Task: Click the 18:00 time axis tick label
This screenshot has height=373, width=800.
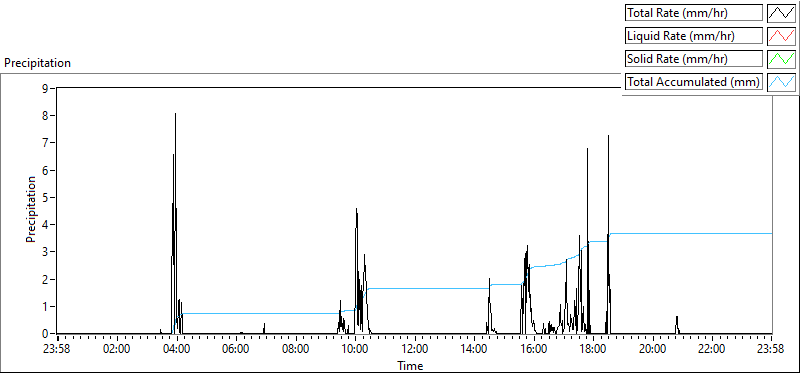Action: 593,350
